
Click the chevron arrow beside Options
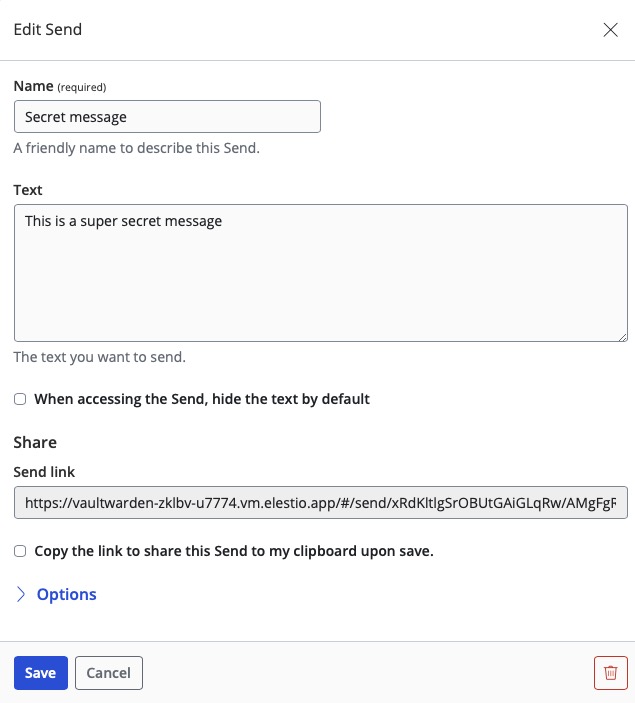click(21, 594)
